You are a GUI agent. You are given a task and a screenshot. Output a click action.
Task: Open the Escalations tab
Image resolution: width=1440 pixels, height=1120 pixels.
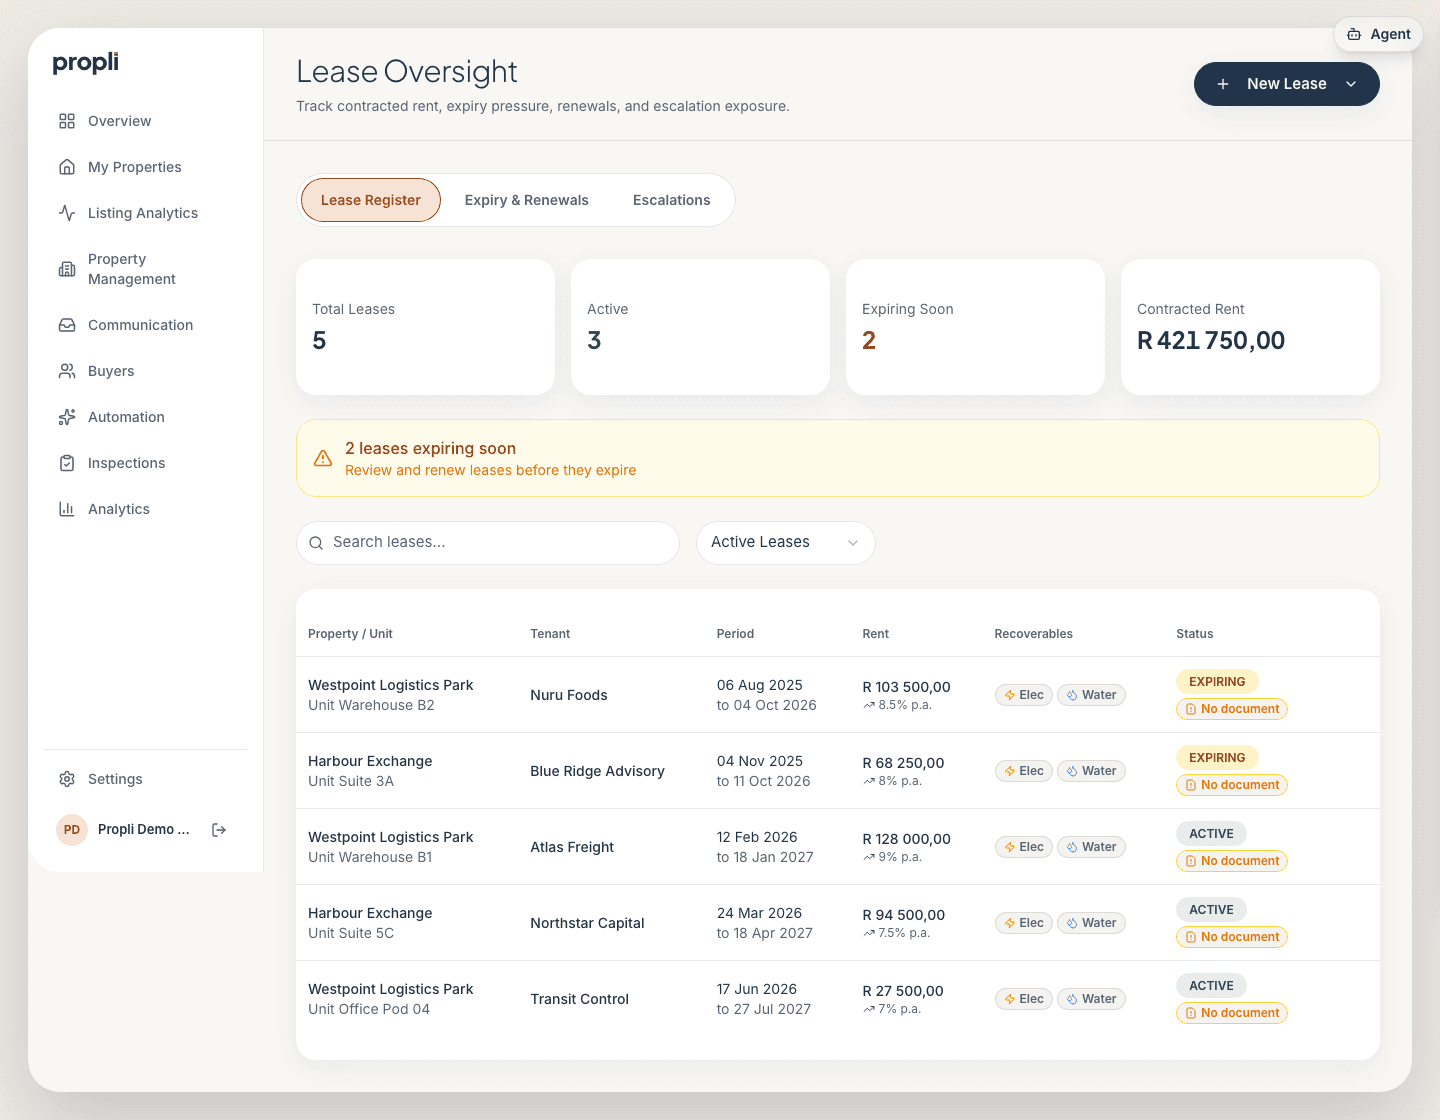coord(672,200)
